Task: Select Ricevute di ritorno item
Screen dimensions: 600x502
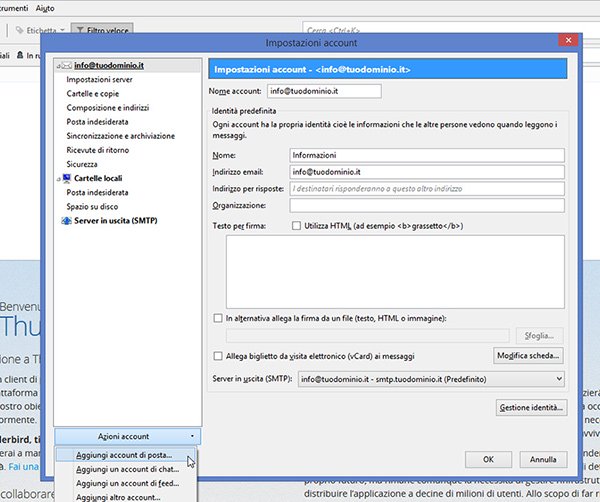Action: click(98, 150)
